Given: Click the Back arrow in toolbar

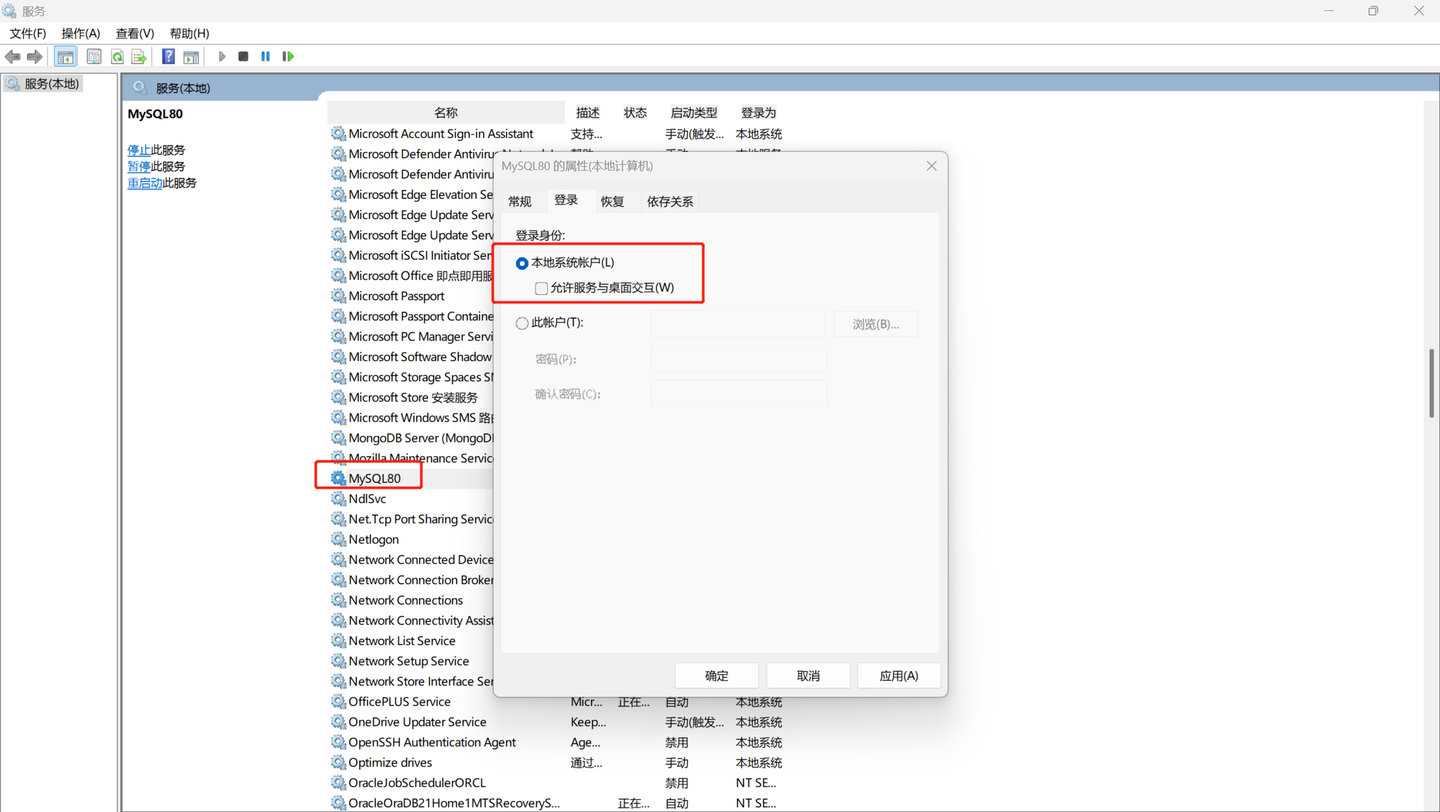Looking at the screenshot, I should pos(12,57).
